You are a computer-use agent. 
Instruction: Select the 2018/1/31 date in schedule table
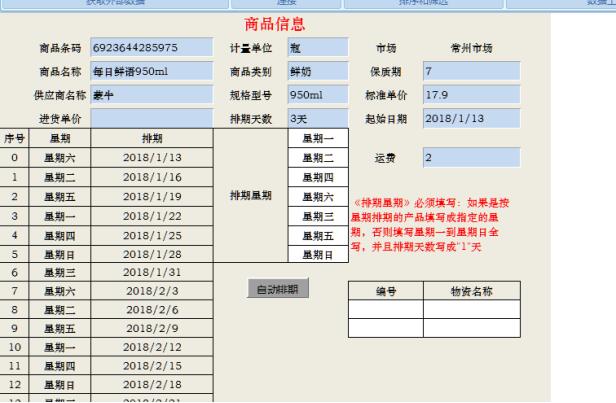(x=152, y=272)
